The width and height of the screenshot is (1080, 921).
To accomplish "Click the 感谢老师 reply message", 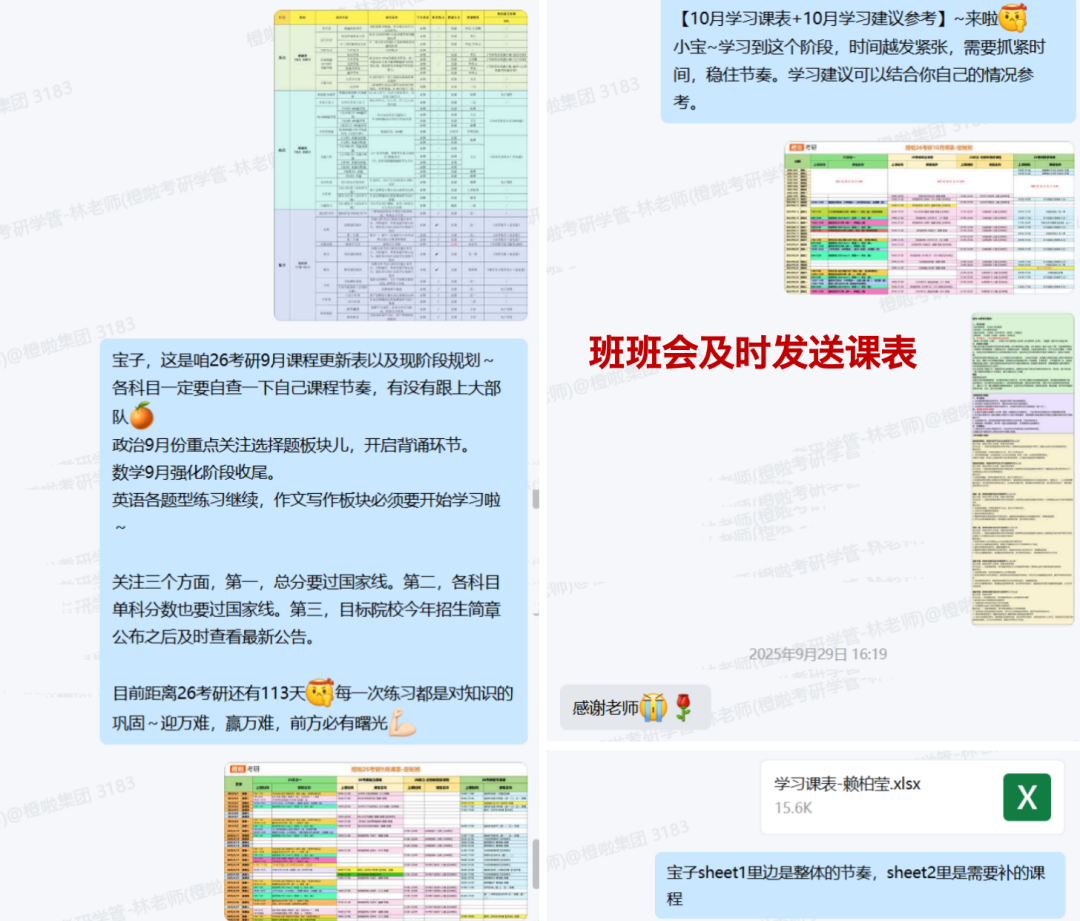I will point(634,707).
